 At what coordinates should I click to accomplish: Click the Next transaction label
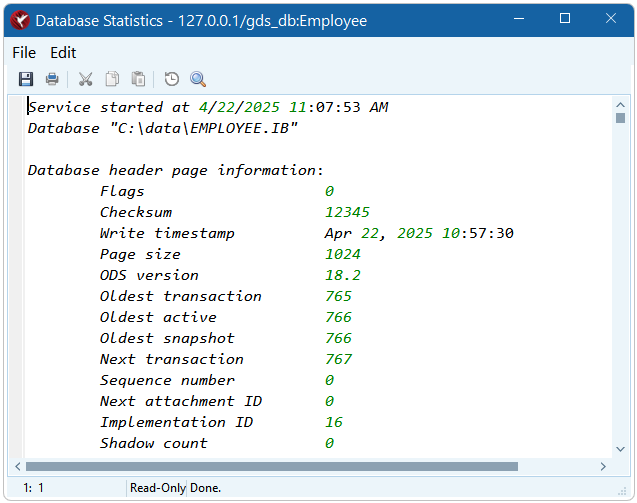tap(172, 359)
